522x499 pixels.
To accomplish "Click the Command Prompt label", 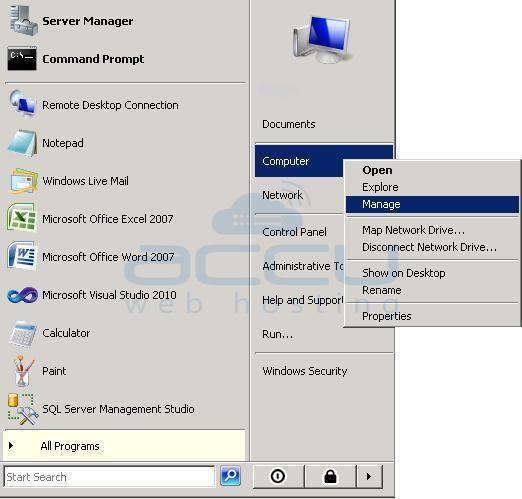I will click(x=93, y=59).
